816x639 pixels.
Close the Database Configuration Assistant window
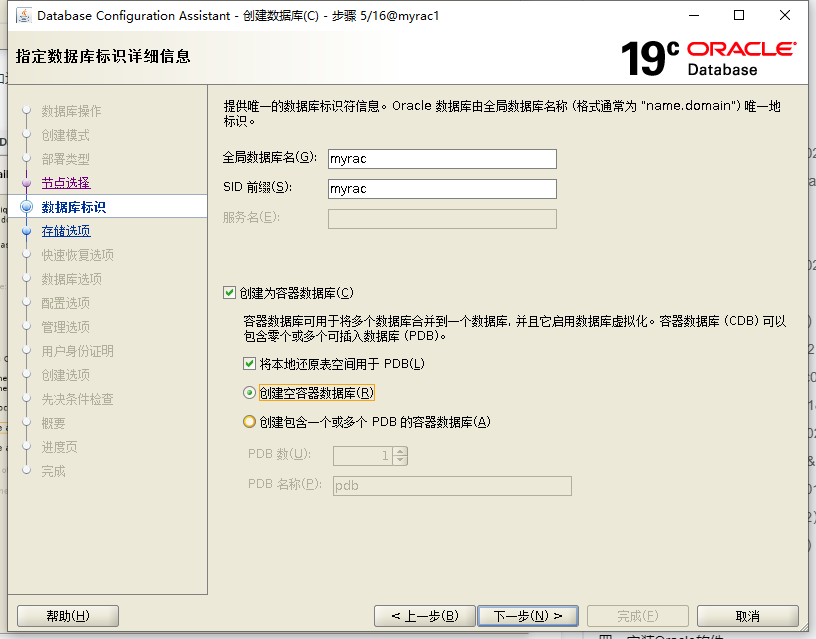[x=785, y=16]
